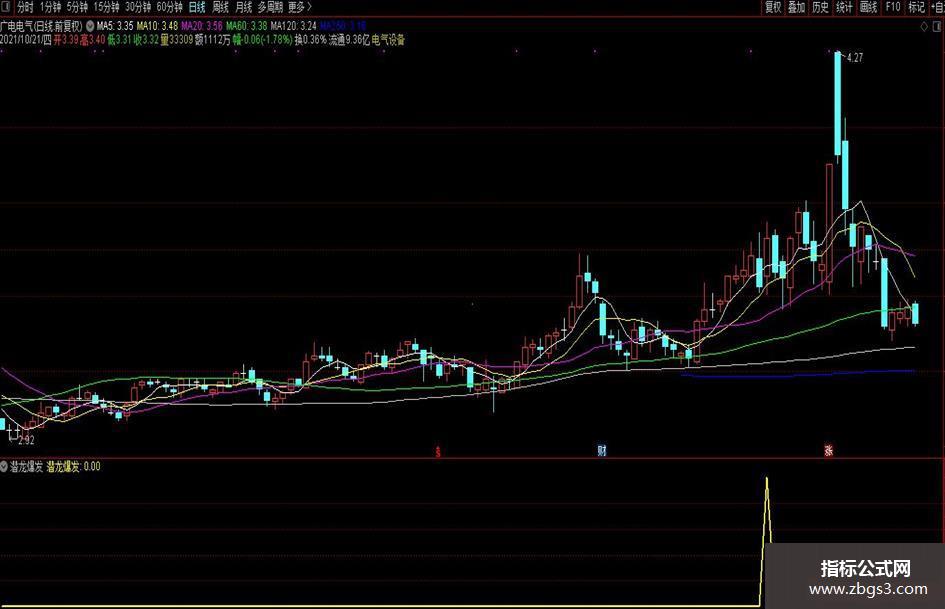
Task: Select the 5分钟 period tab
Action: tap(77, 7)
